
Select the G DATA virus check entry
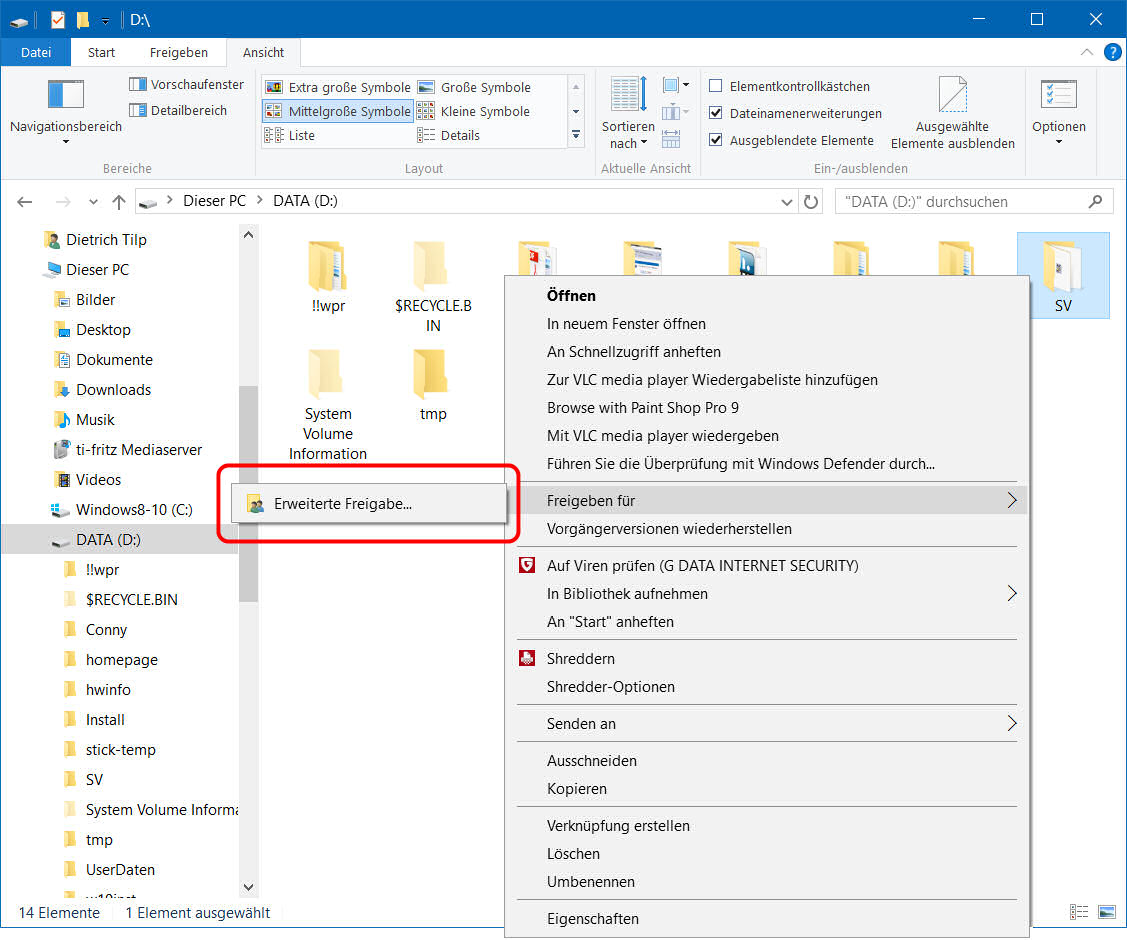point(702,566)
